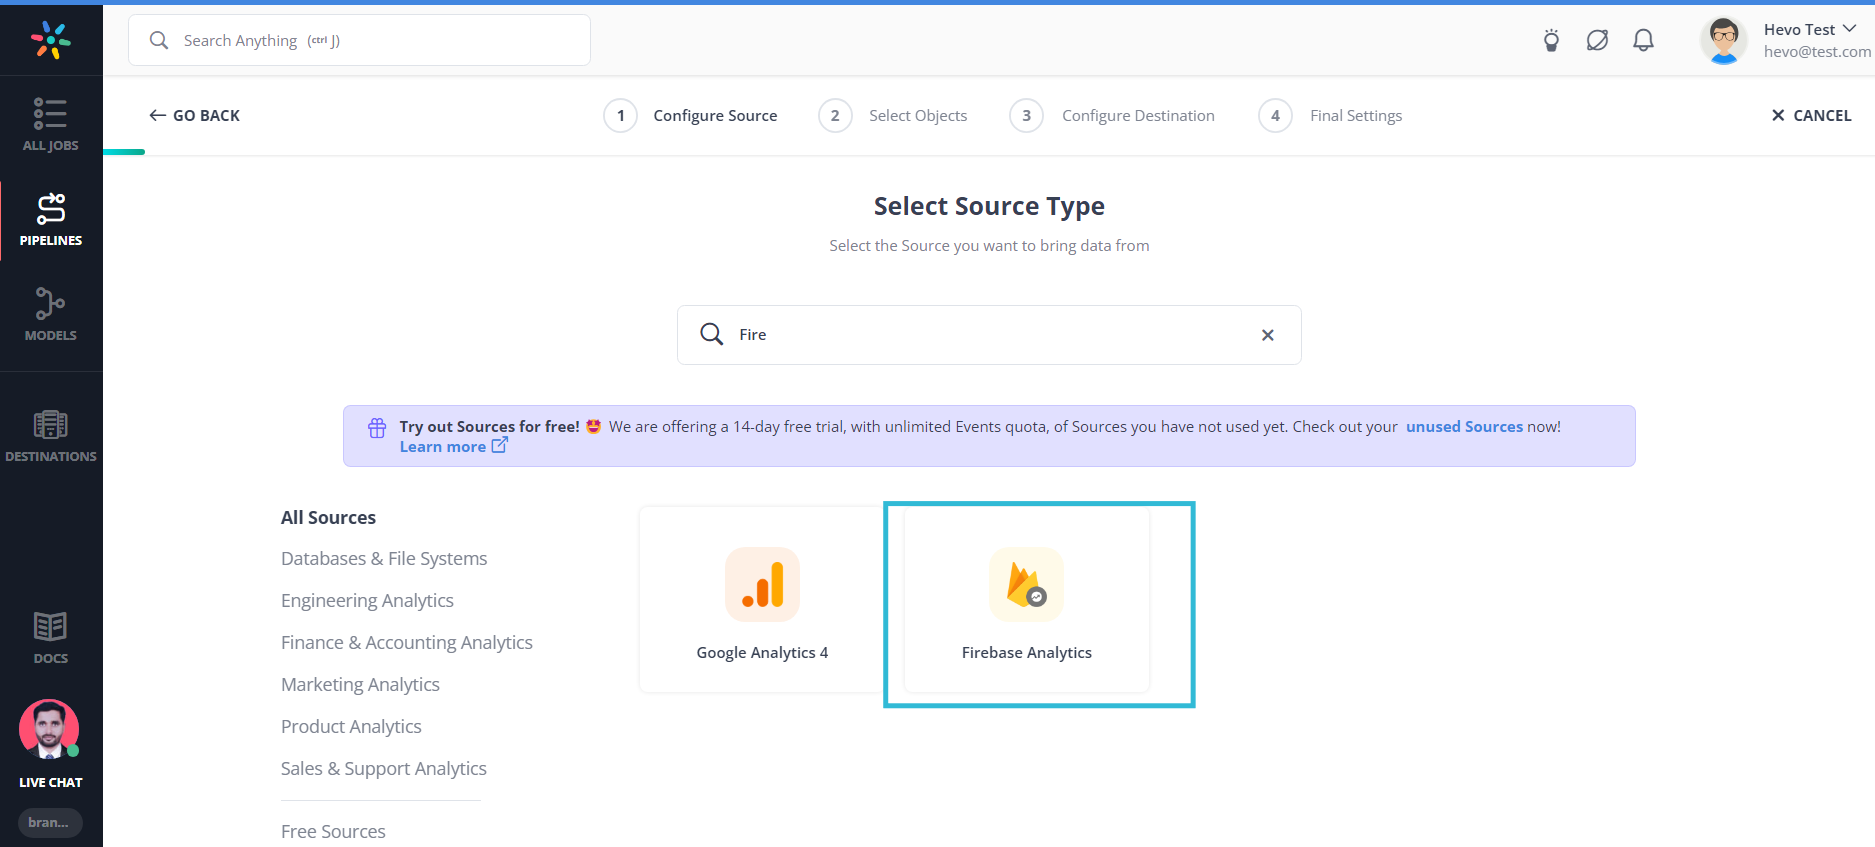Screen dimensions: 1875x847
Task: Filter by Marketing Analytics
Action: 360,684
